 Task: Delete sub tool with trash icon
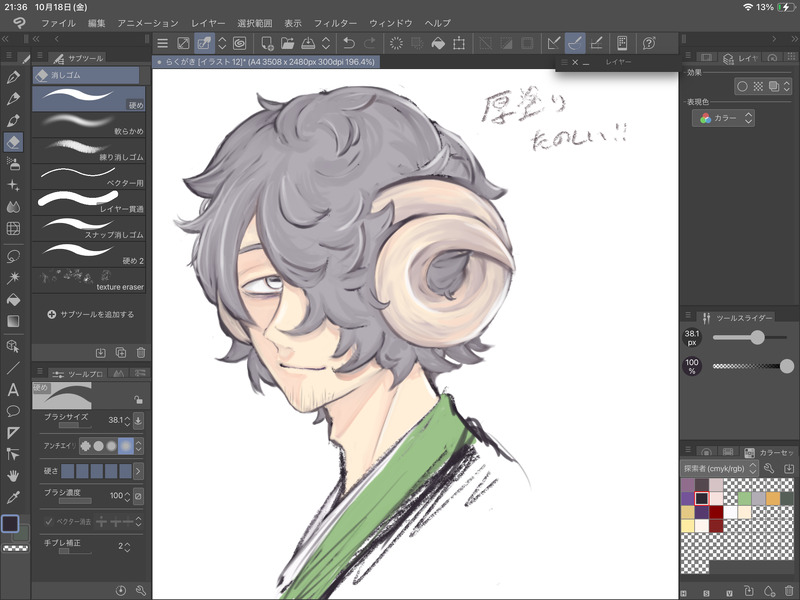(x=141, y=353)
